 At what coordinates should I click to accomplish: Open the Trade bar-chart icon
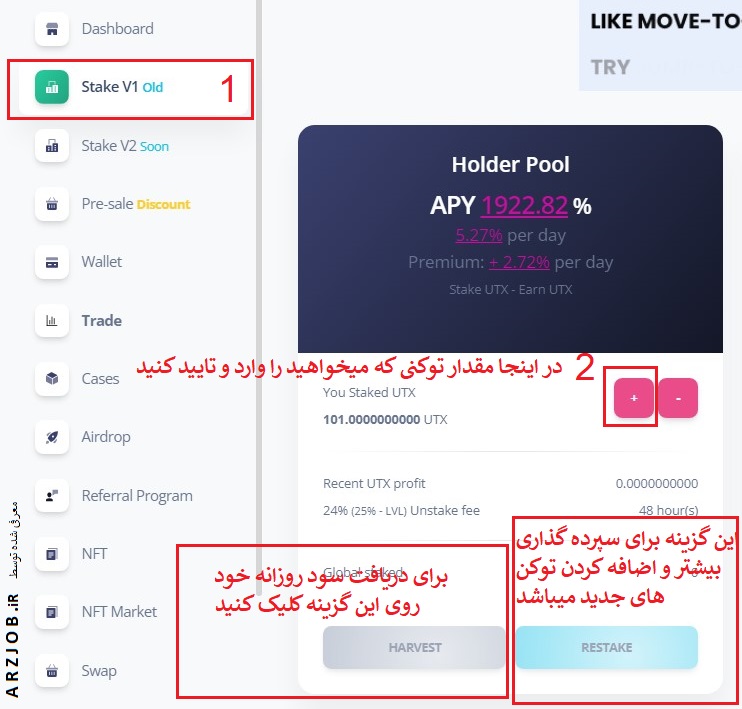[x=52, y=321]
